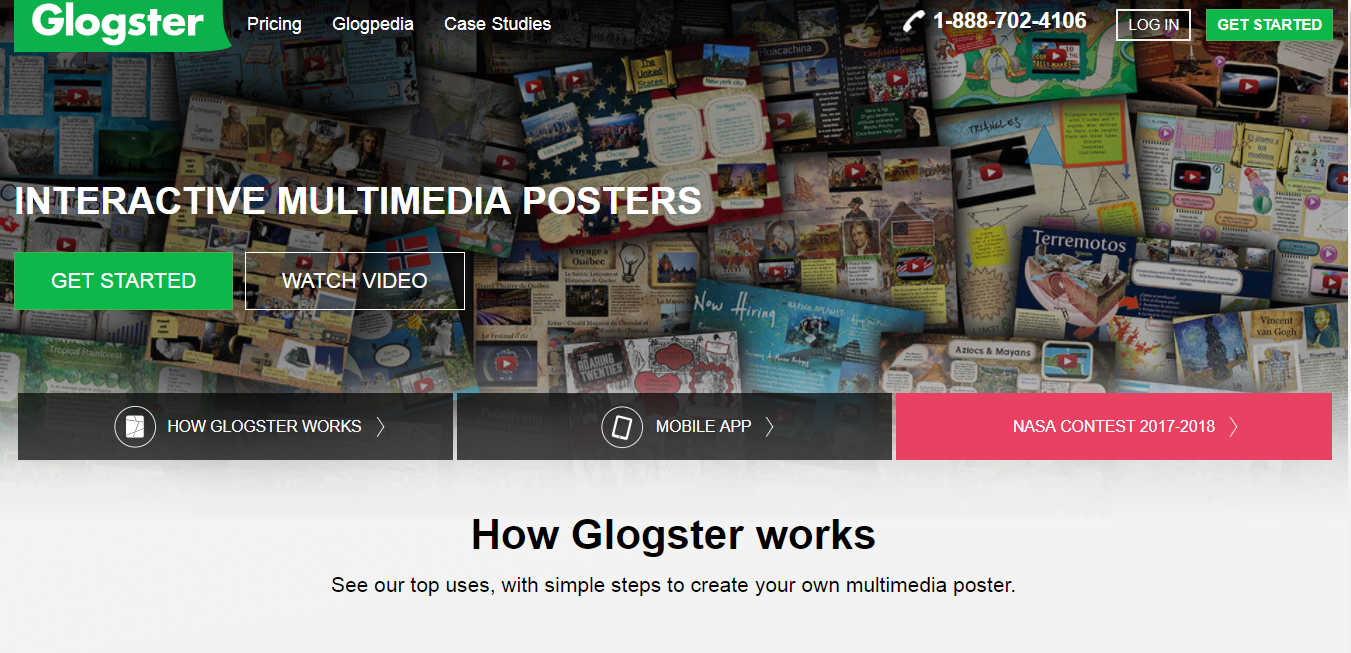Viewport: 1351px width, 653px height.
Task: Click the phone handset icon
Action: 914,21
